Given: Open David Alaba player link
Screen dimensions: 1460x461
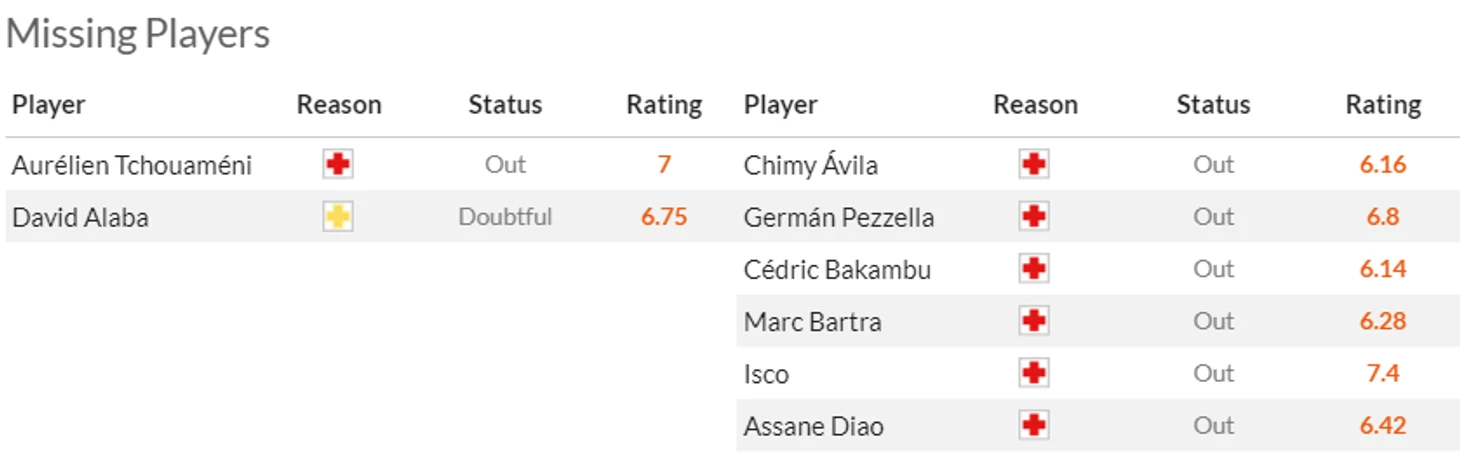Looking at the screenshot, I should tap(80, 217).
